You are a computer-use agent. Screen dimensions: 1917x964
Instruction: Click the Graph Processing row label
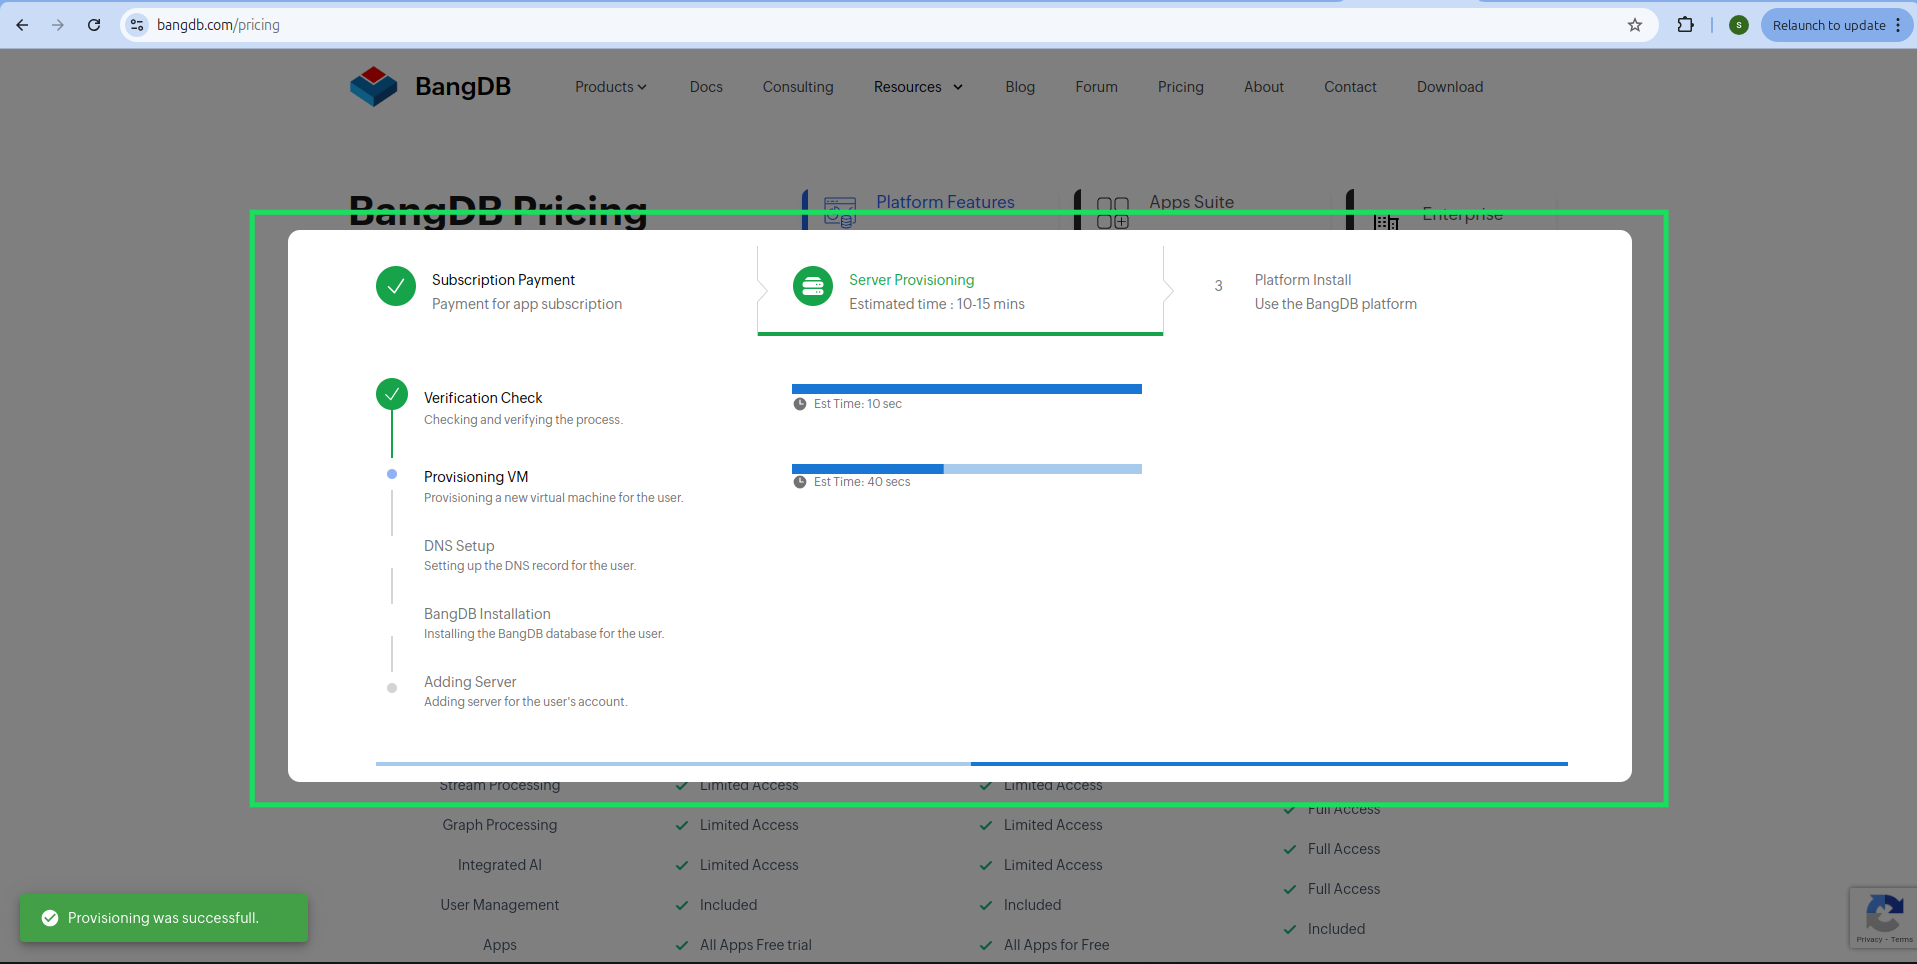(500, 825)
